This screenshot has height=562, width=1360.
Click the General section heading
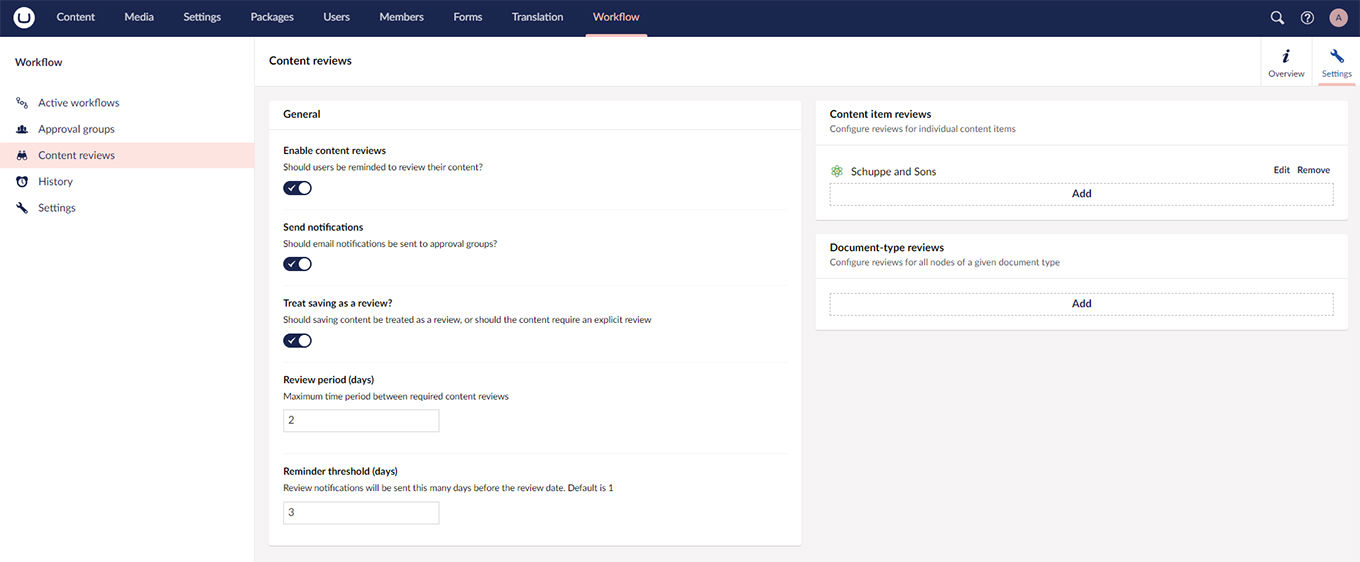point(302,114)
